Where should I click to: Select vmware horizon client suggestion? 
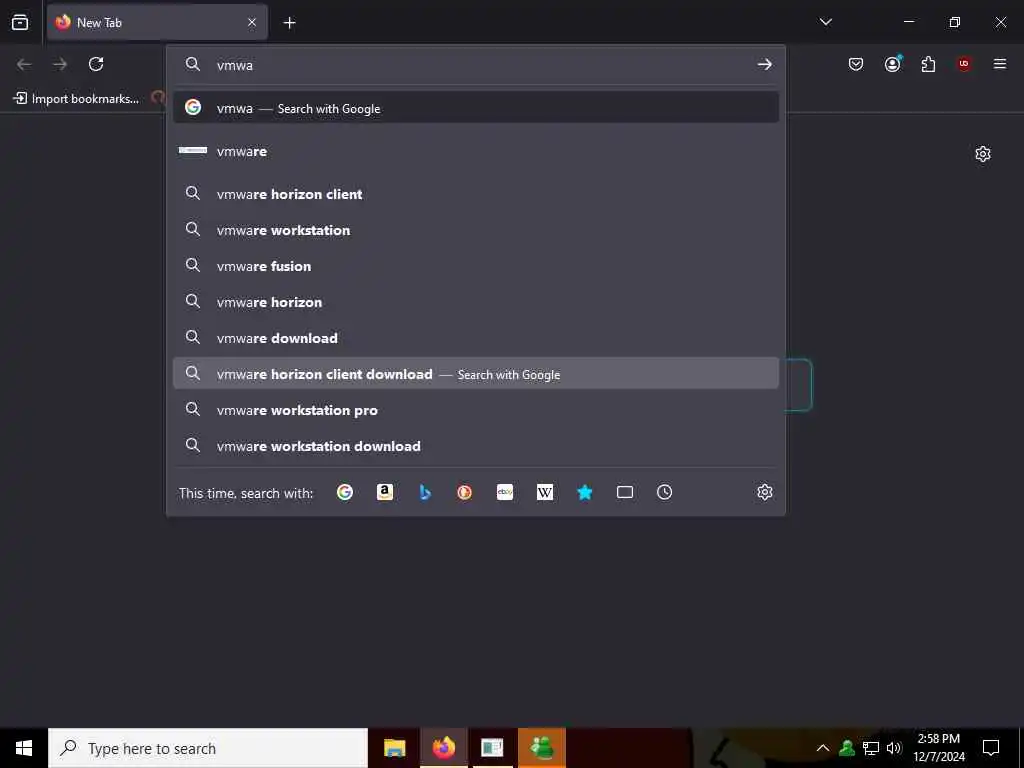coord(476,194)
